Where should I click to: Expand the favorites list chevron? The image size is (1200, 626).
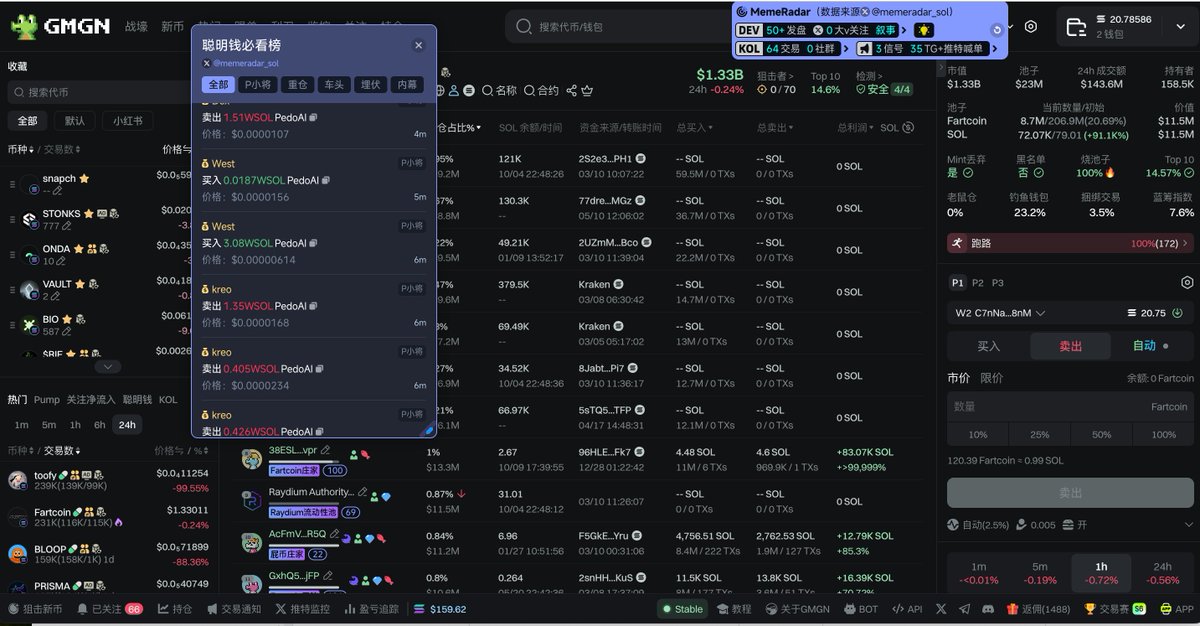pos(107,367)
